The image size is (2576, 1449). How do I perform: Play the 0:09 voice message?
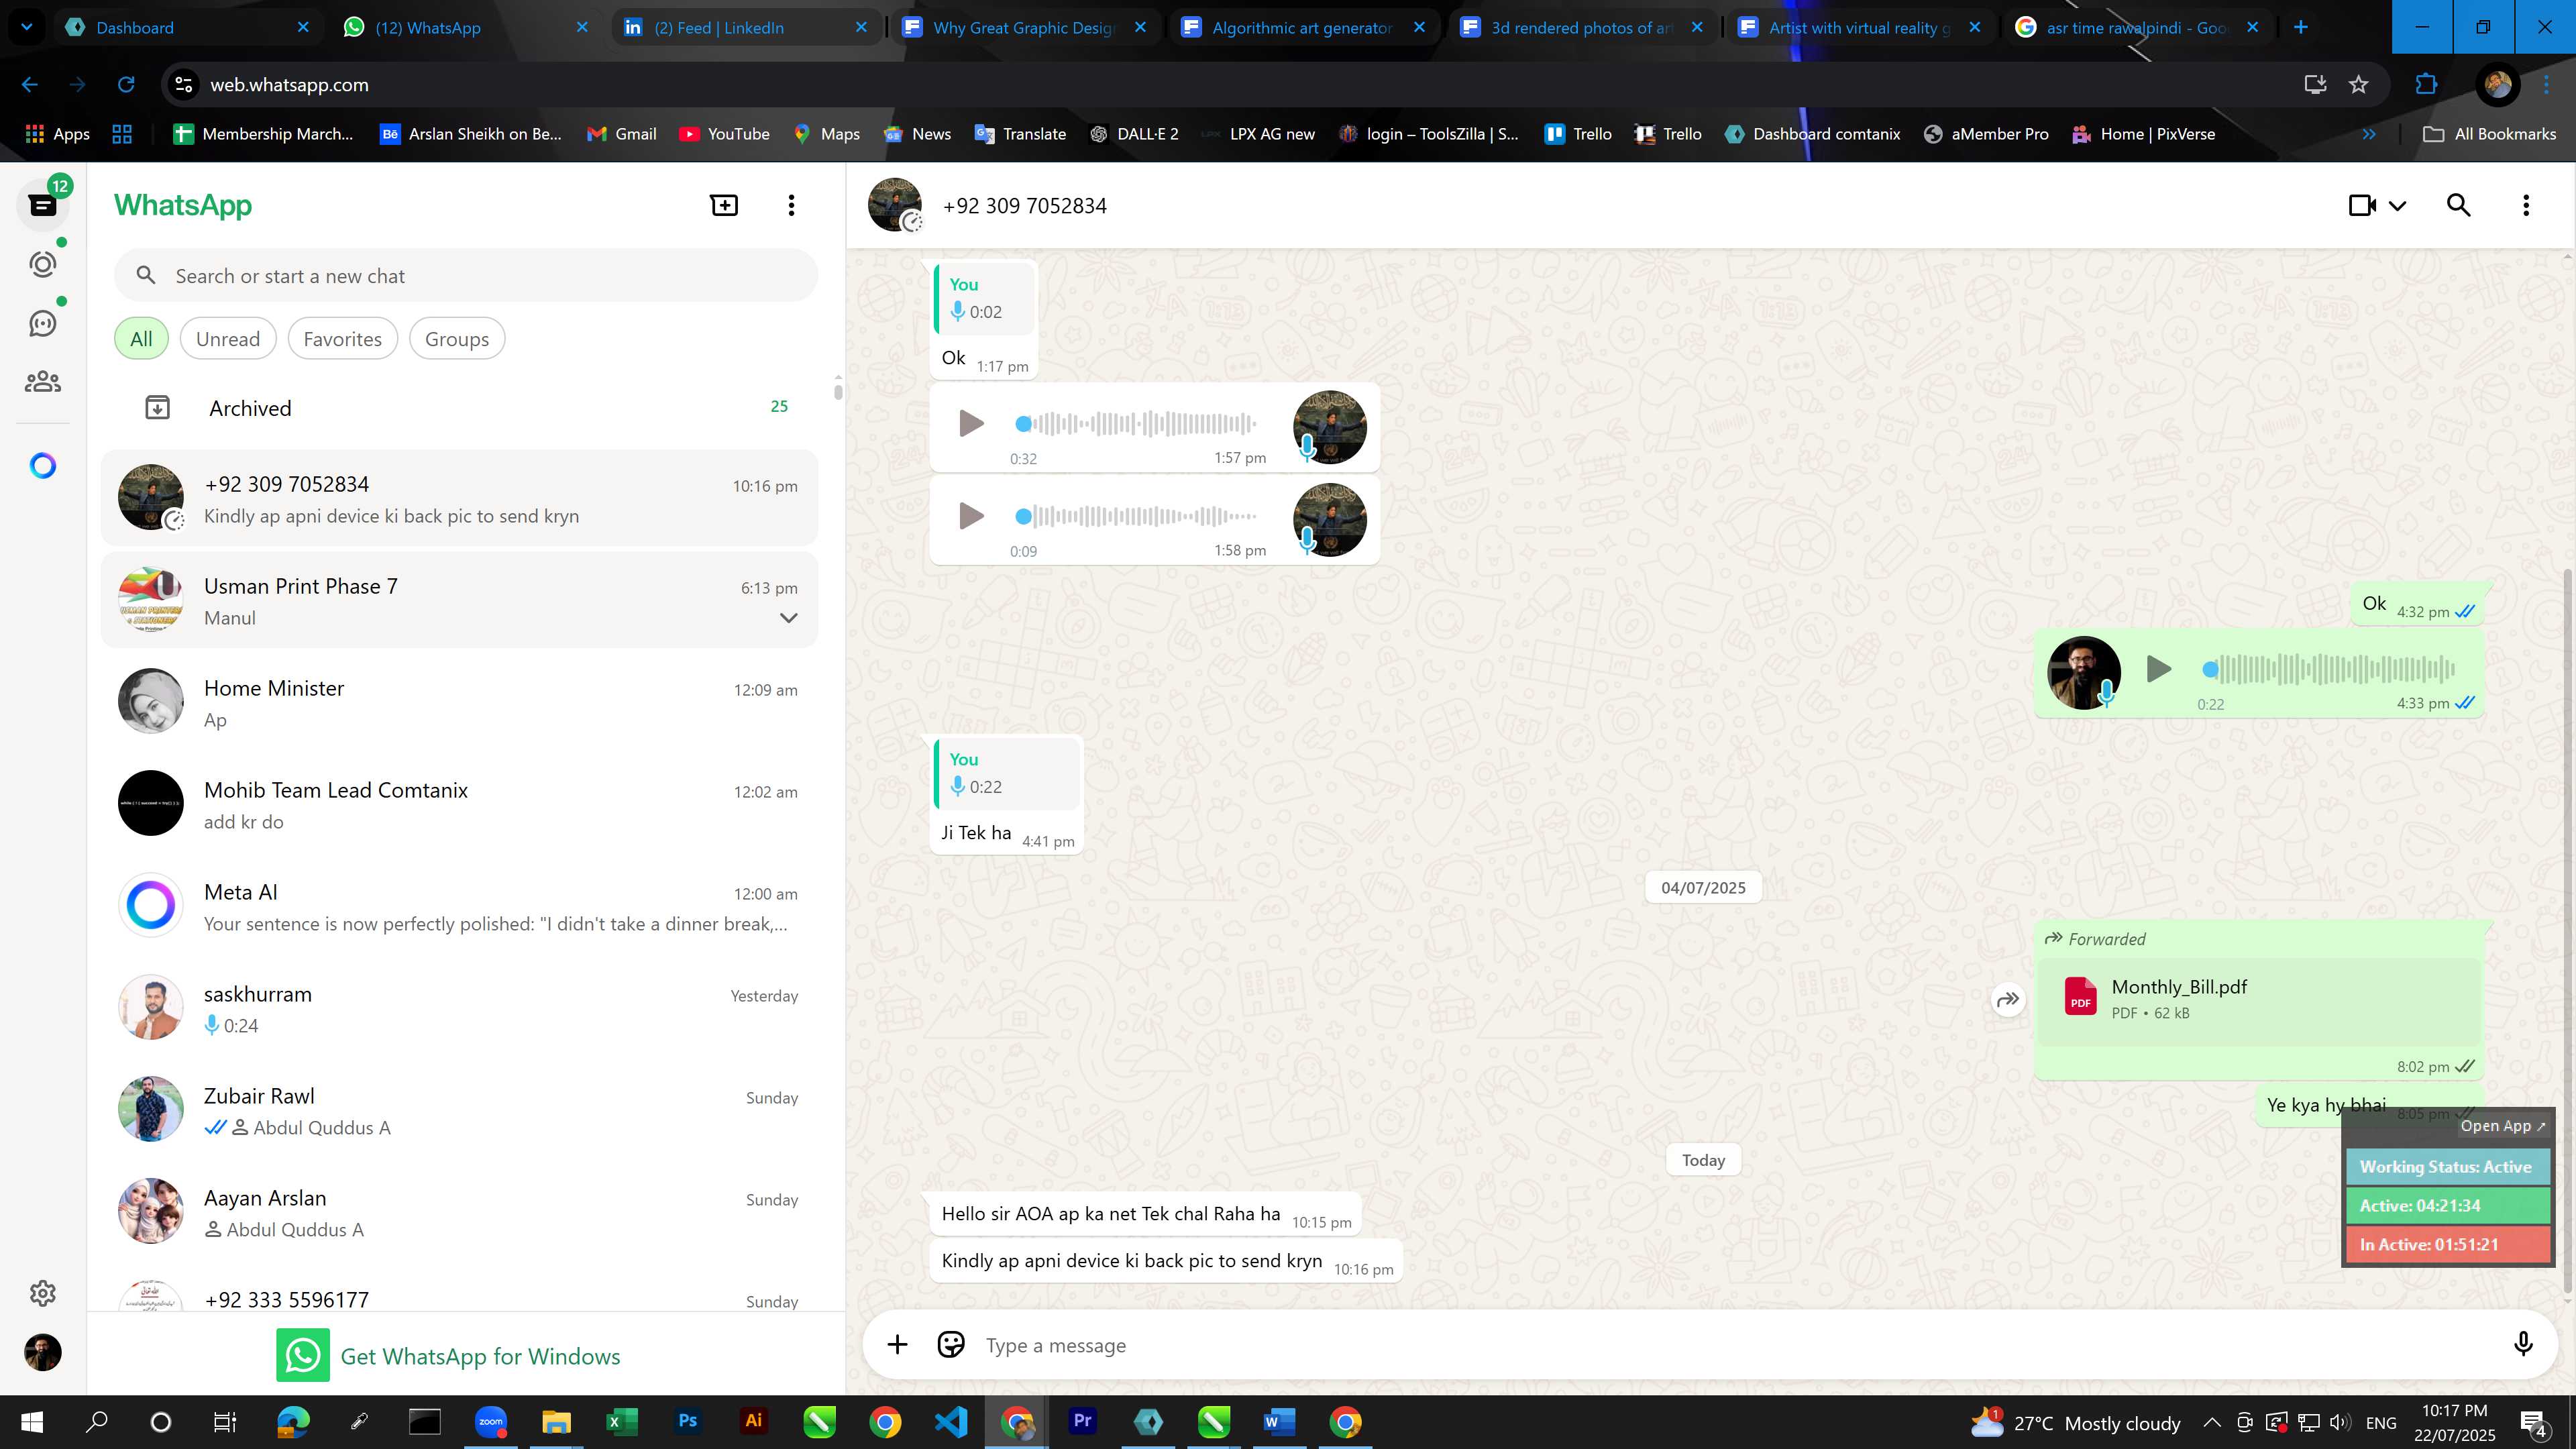pyautogui.click(x=971, y=516)
